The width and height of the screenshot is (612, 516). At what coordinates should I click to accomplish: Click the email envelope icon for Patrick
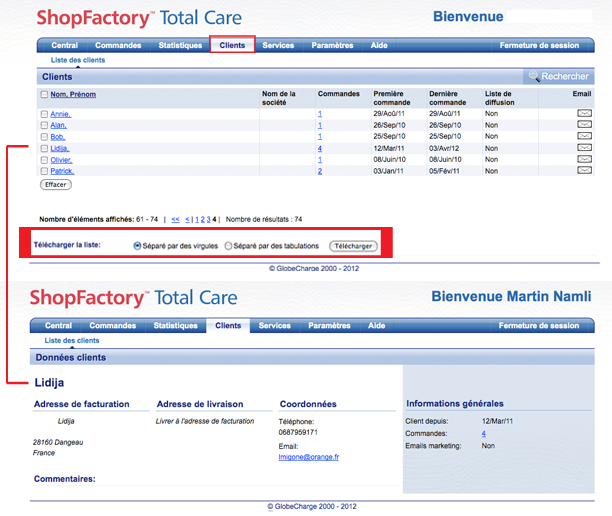coord(584,171)
